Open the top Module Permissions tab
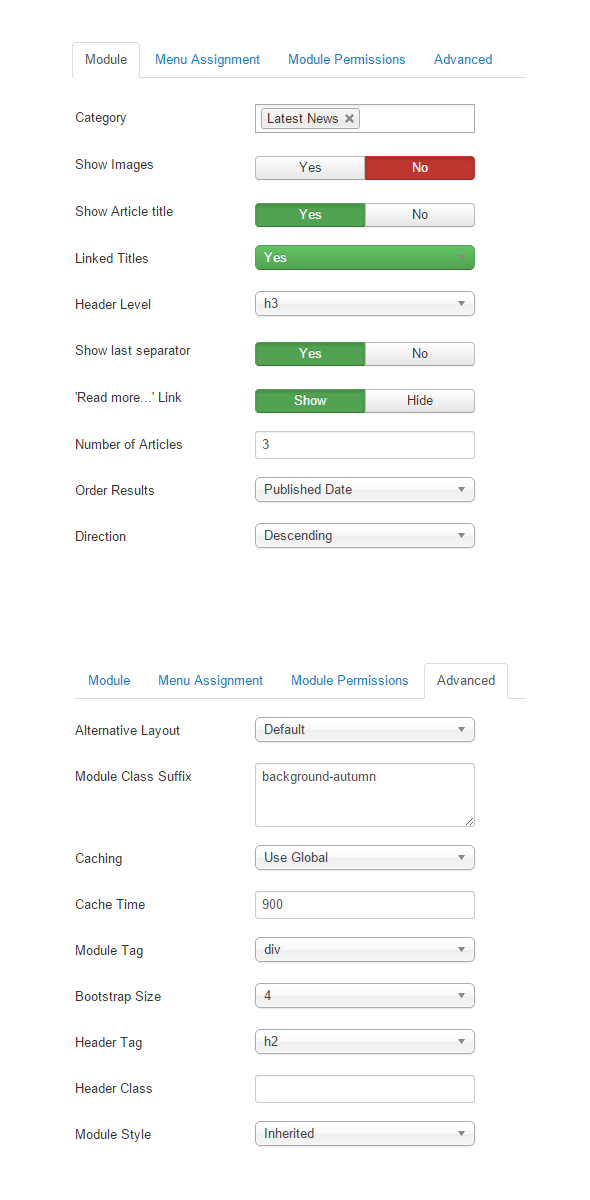The height and width of the screenshot is (1200, 590). [x=347, y=60]
